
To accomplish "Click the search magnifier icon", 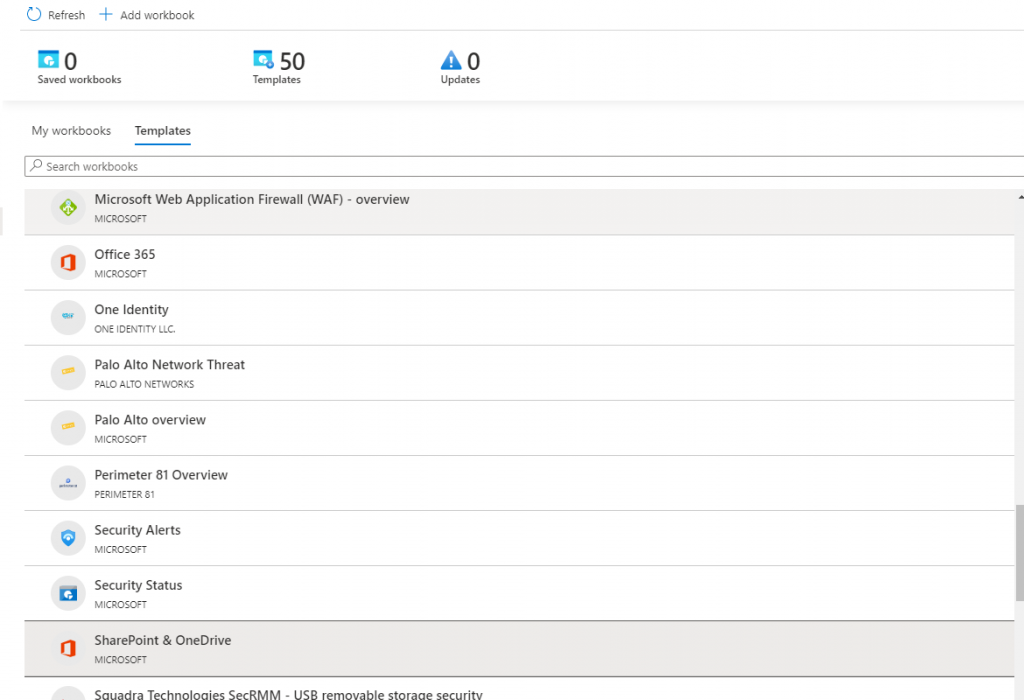I will pos(37,165).
